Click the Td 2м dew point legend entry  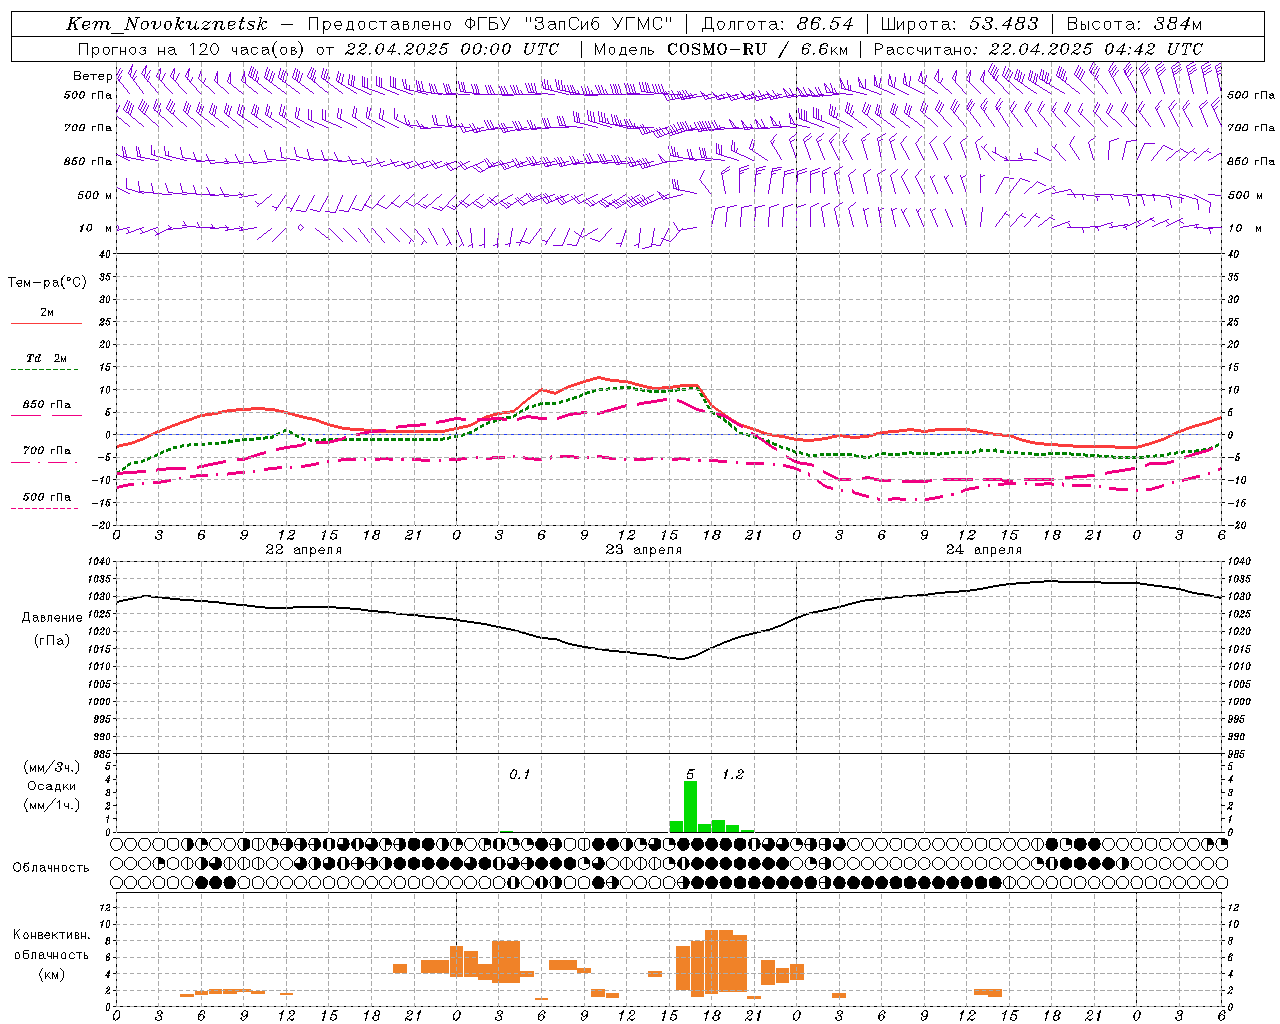pos(47,358)
